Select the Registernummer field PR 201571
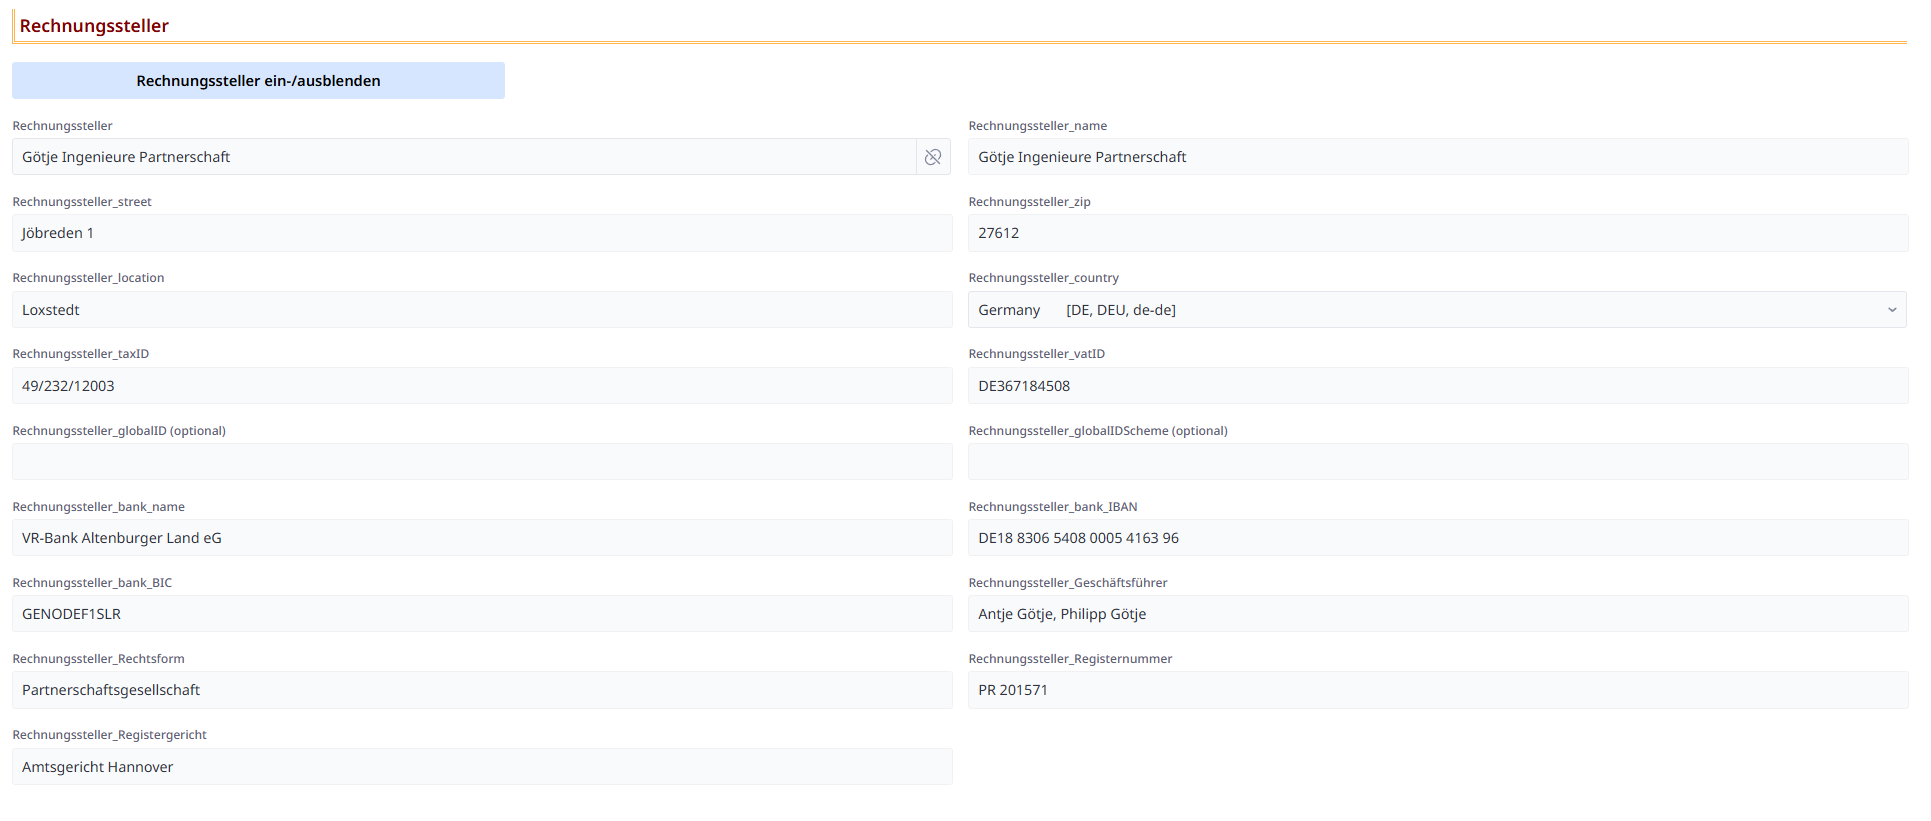Image resolution: width=1931 pixels, height=821 pixels. point(1437,690)
